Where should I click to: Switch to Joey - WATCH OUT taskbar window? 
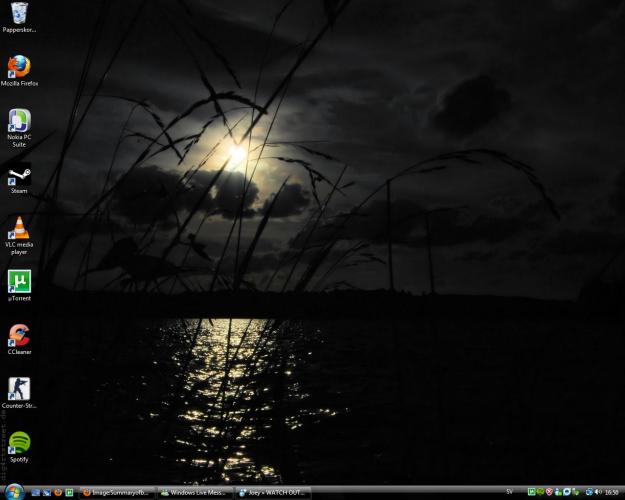click(273, 493)
